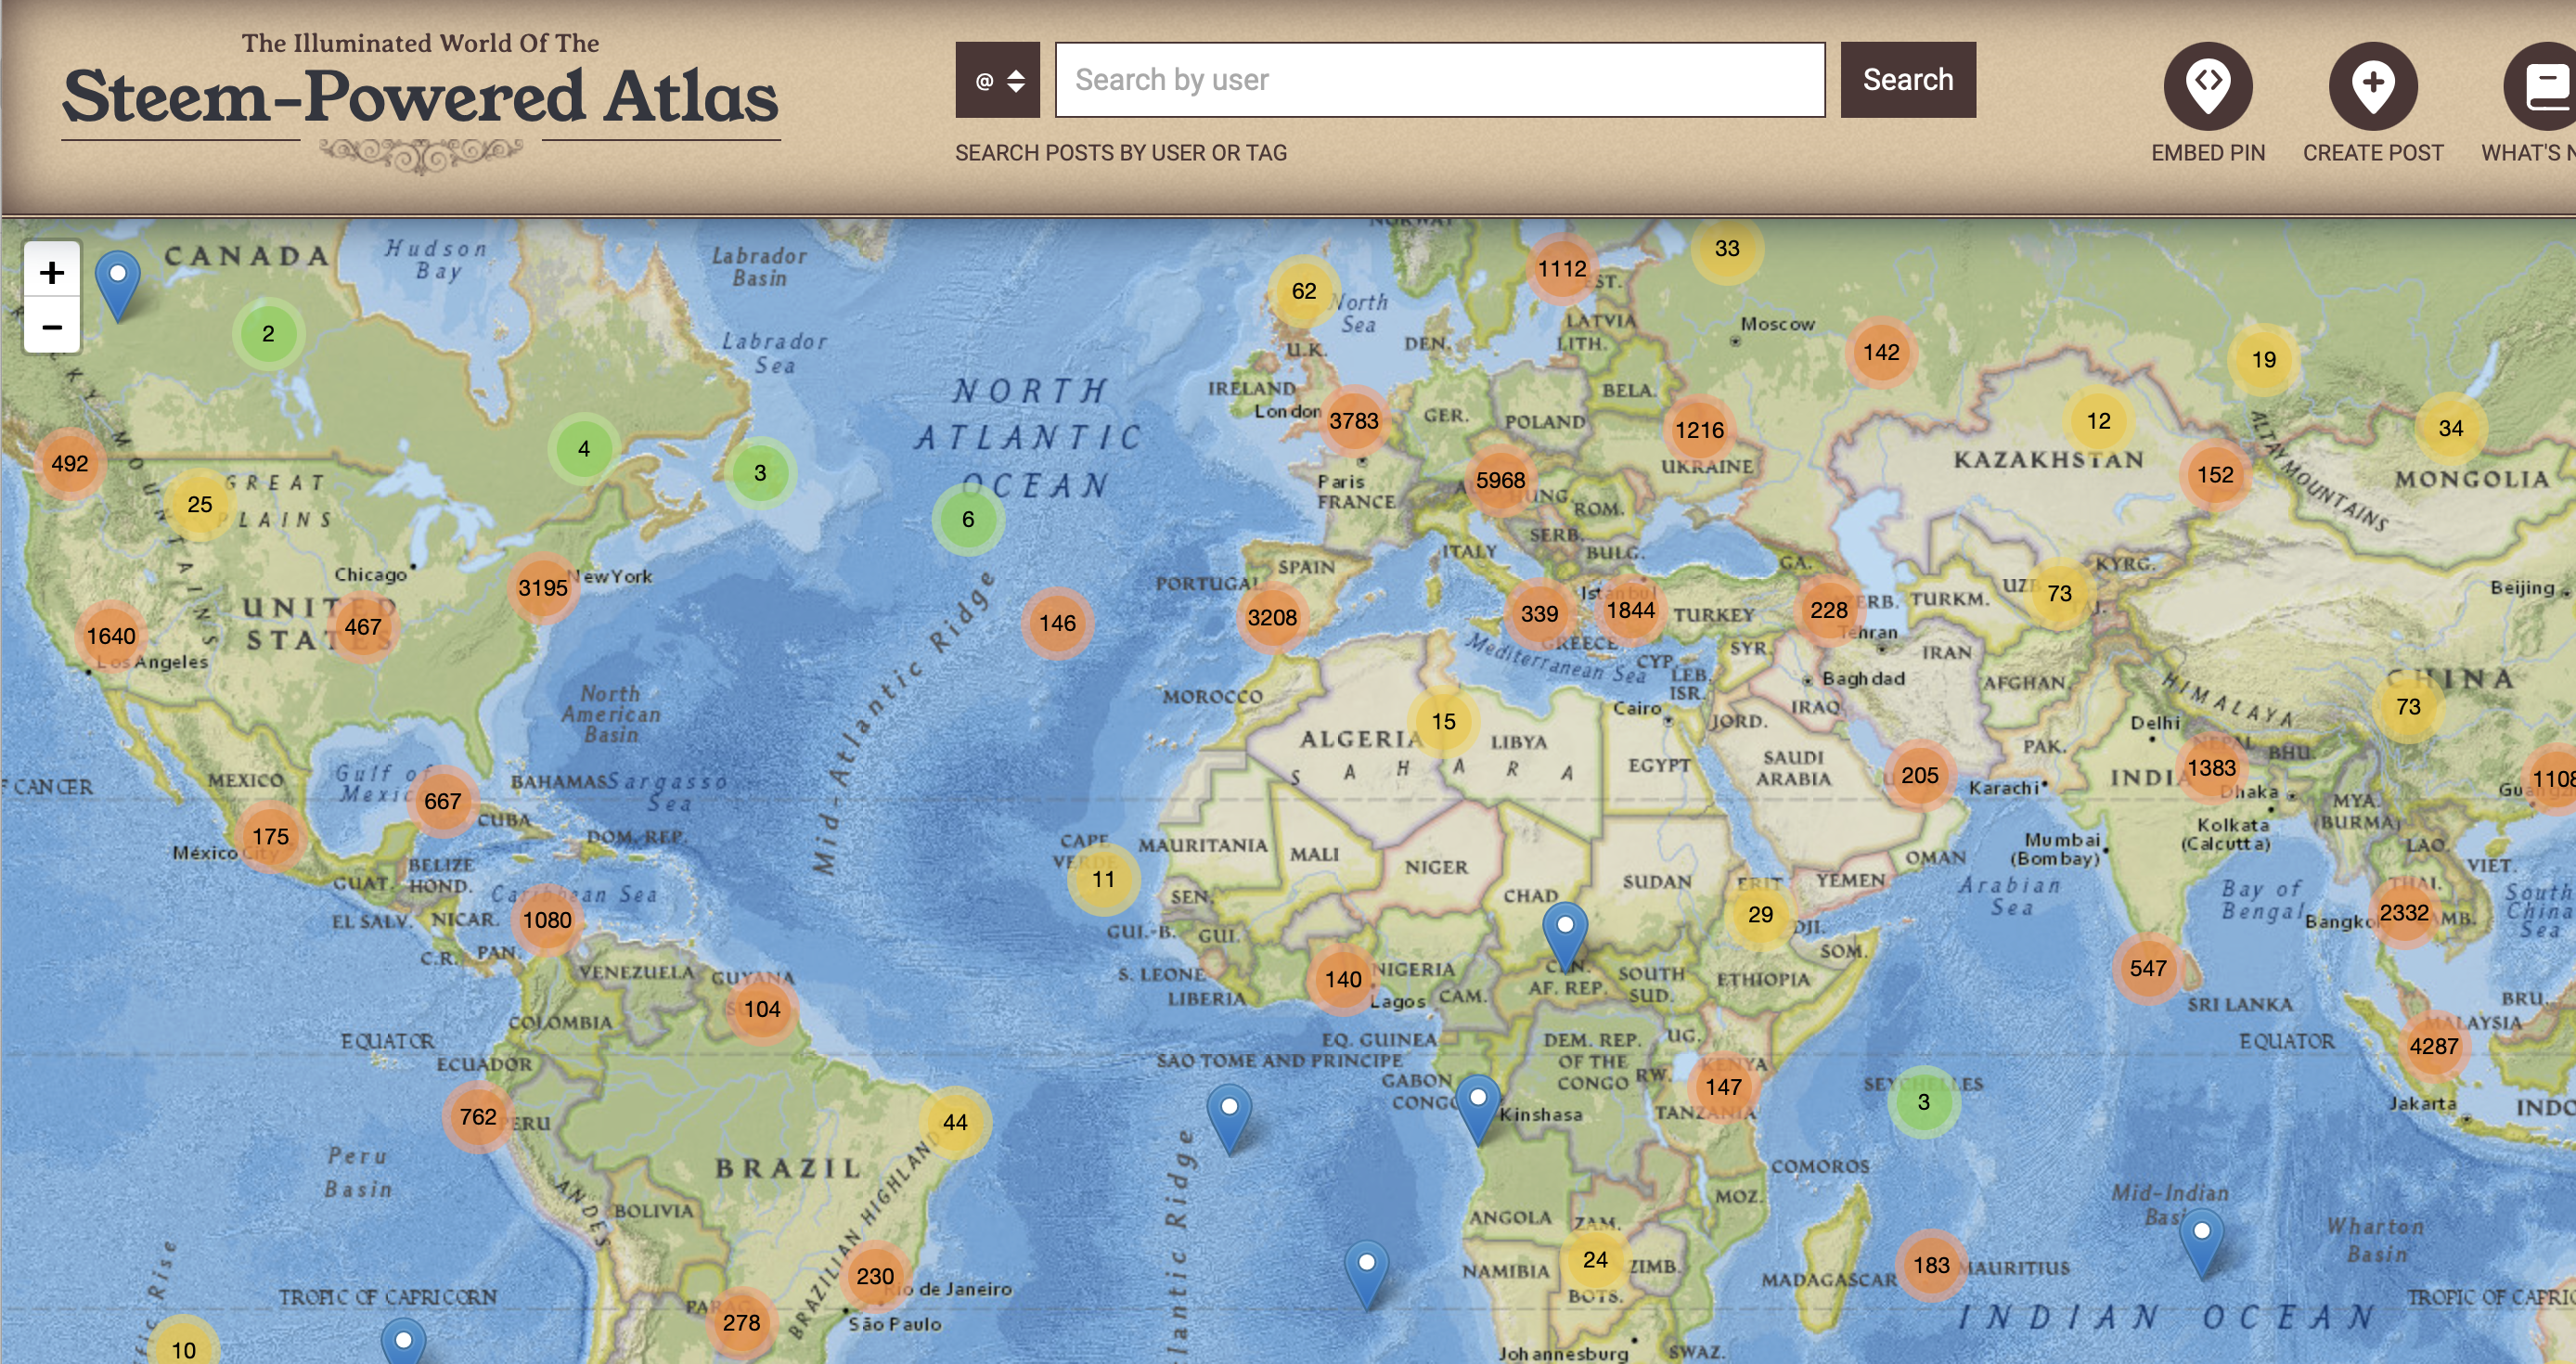The width and height of the screenshot is (2576, 1364).
Task: Expand the 1112 cluster near Latvia
Action: click(x=1562, y=269)
